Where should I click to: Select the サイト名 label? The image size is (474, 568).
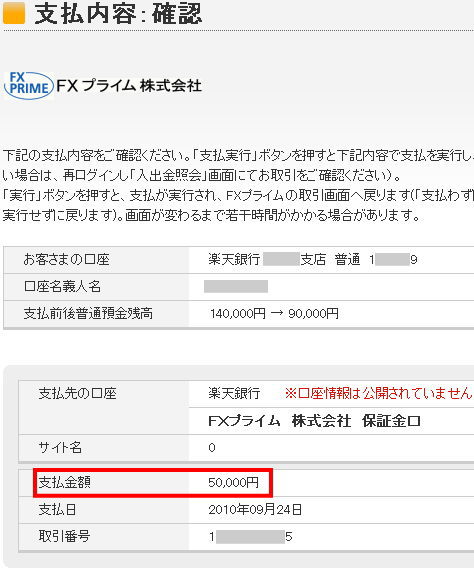[60, 448]
